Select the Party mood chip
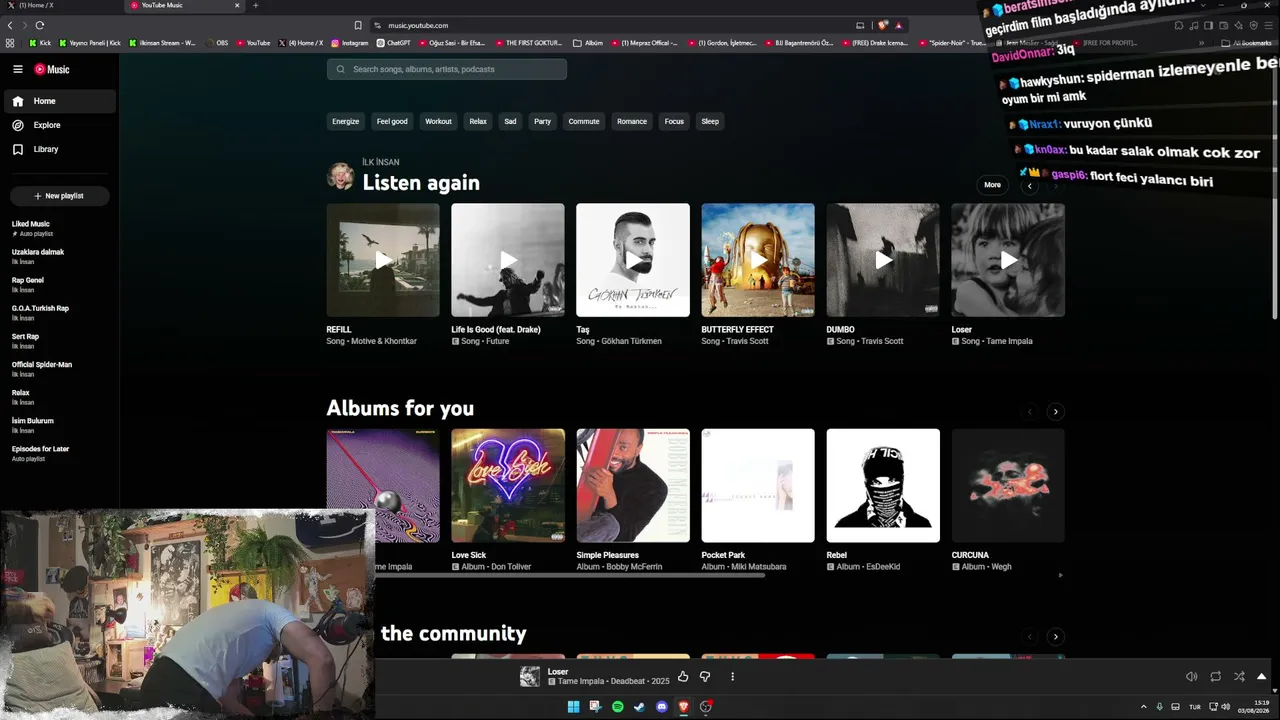Screen dimensions: 1280x720 point(542,121)
